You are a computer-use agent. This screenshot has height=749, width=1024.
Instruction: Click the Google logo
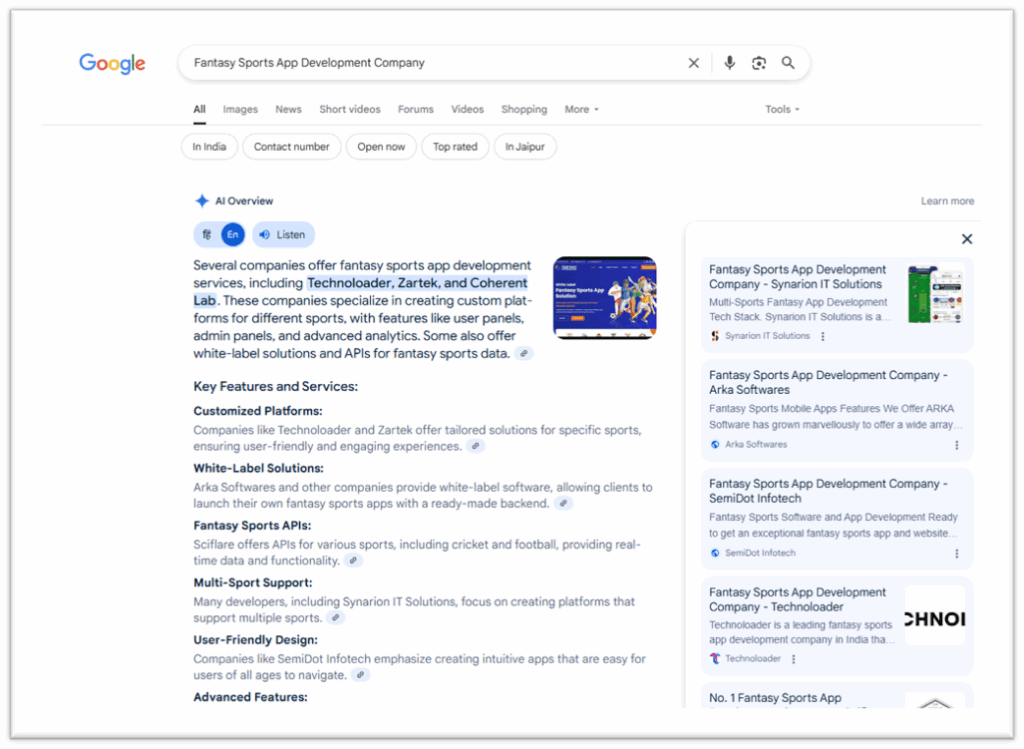112,63
